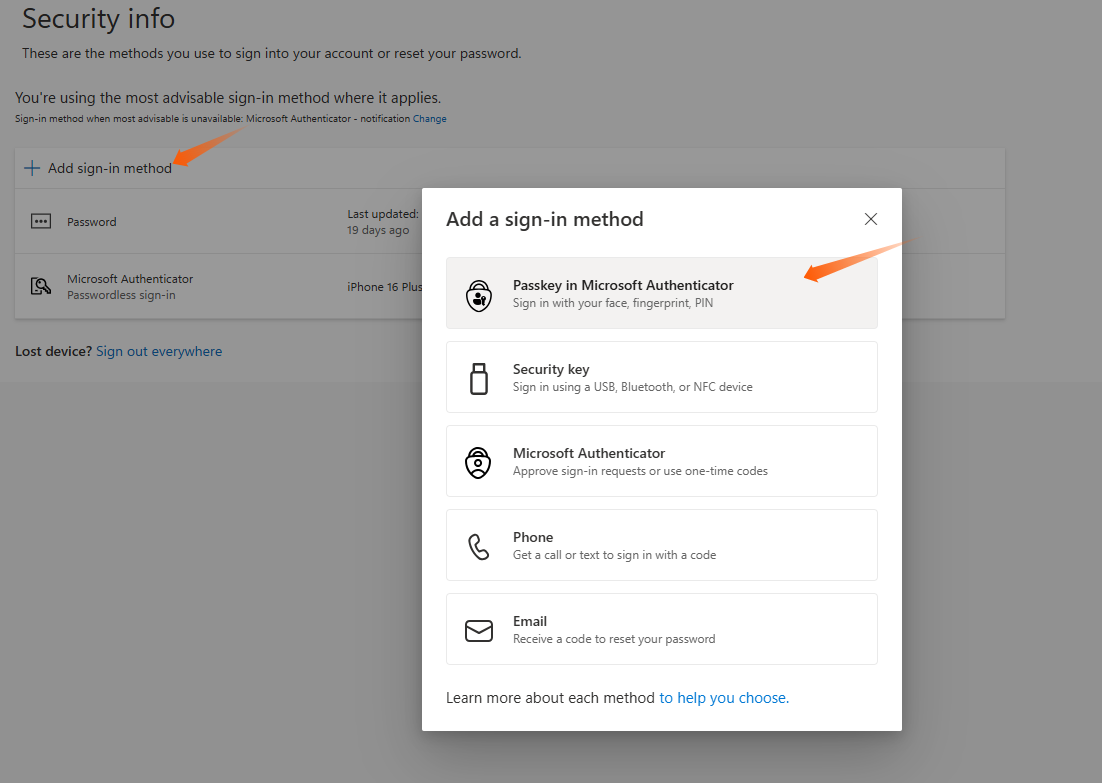
Task: Click the plus icon beside Add sign-in method
Action: click(x=32, y=168)
